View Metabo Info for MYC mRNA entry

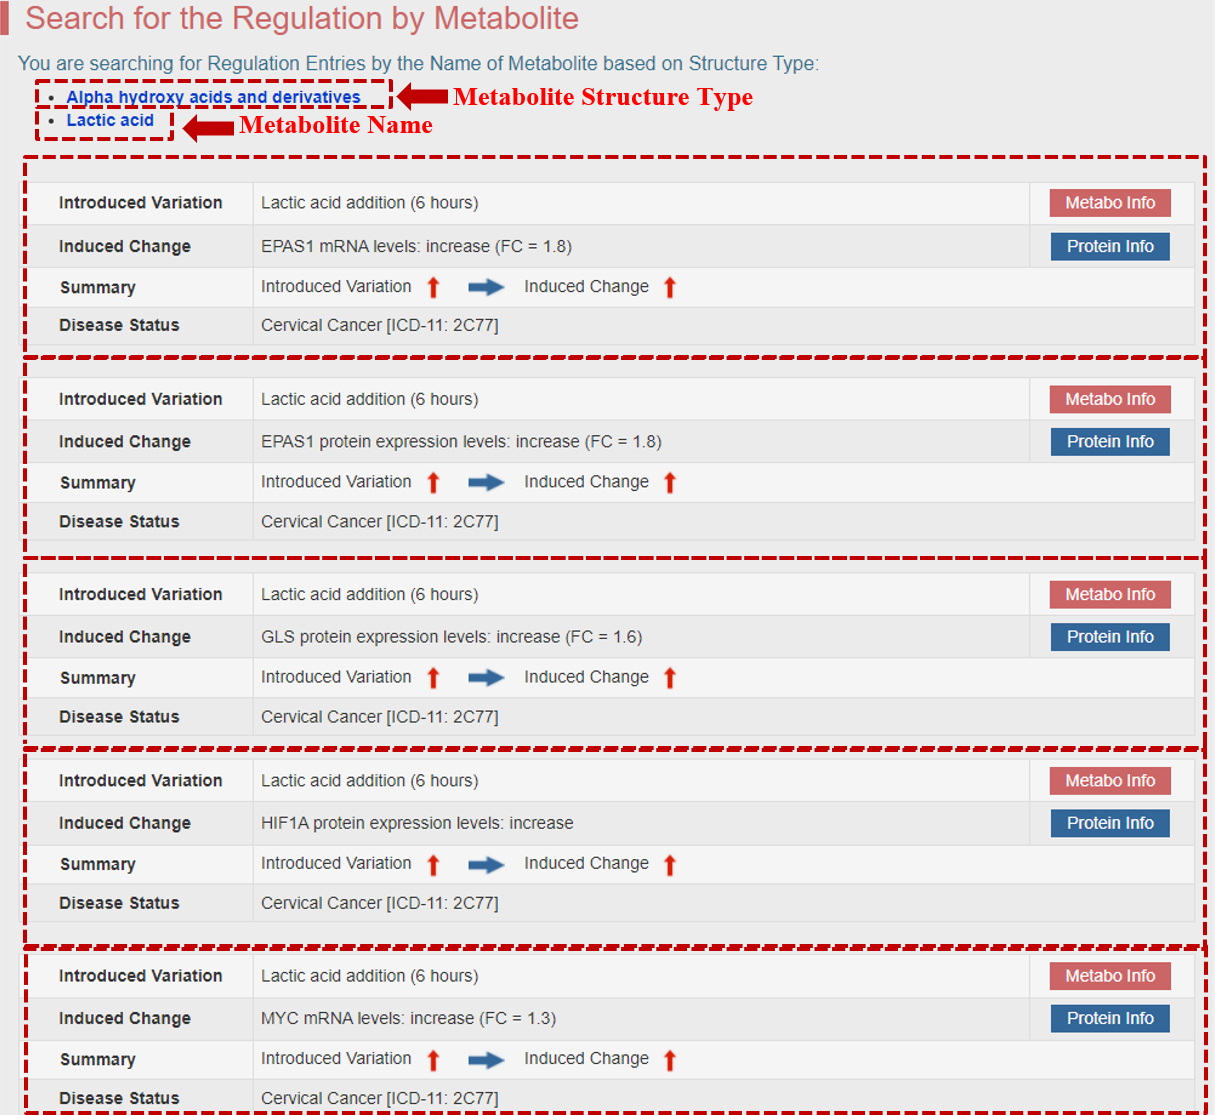pyautogui.click(x=1109, y=976)
